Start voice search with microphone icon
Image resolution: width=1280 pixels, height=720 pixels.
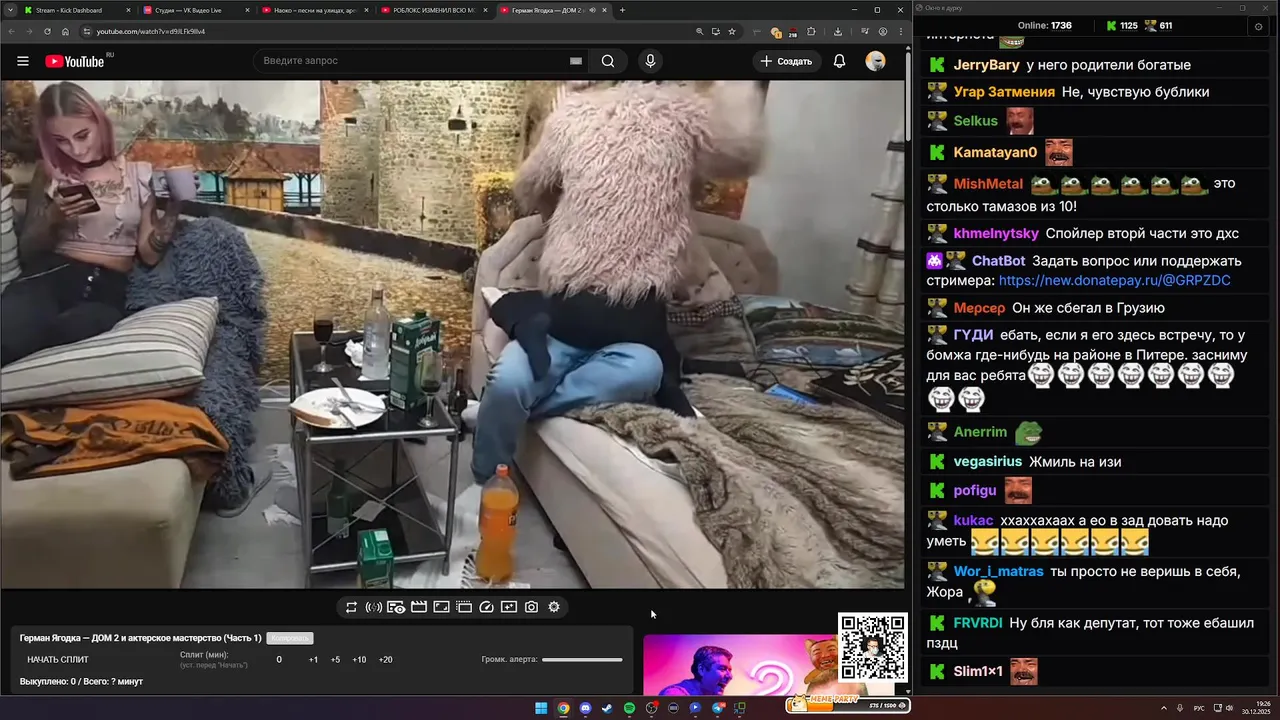(x=650, y=61)
